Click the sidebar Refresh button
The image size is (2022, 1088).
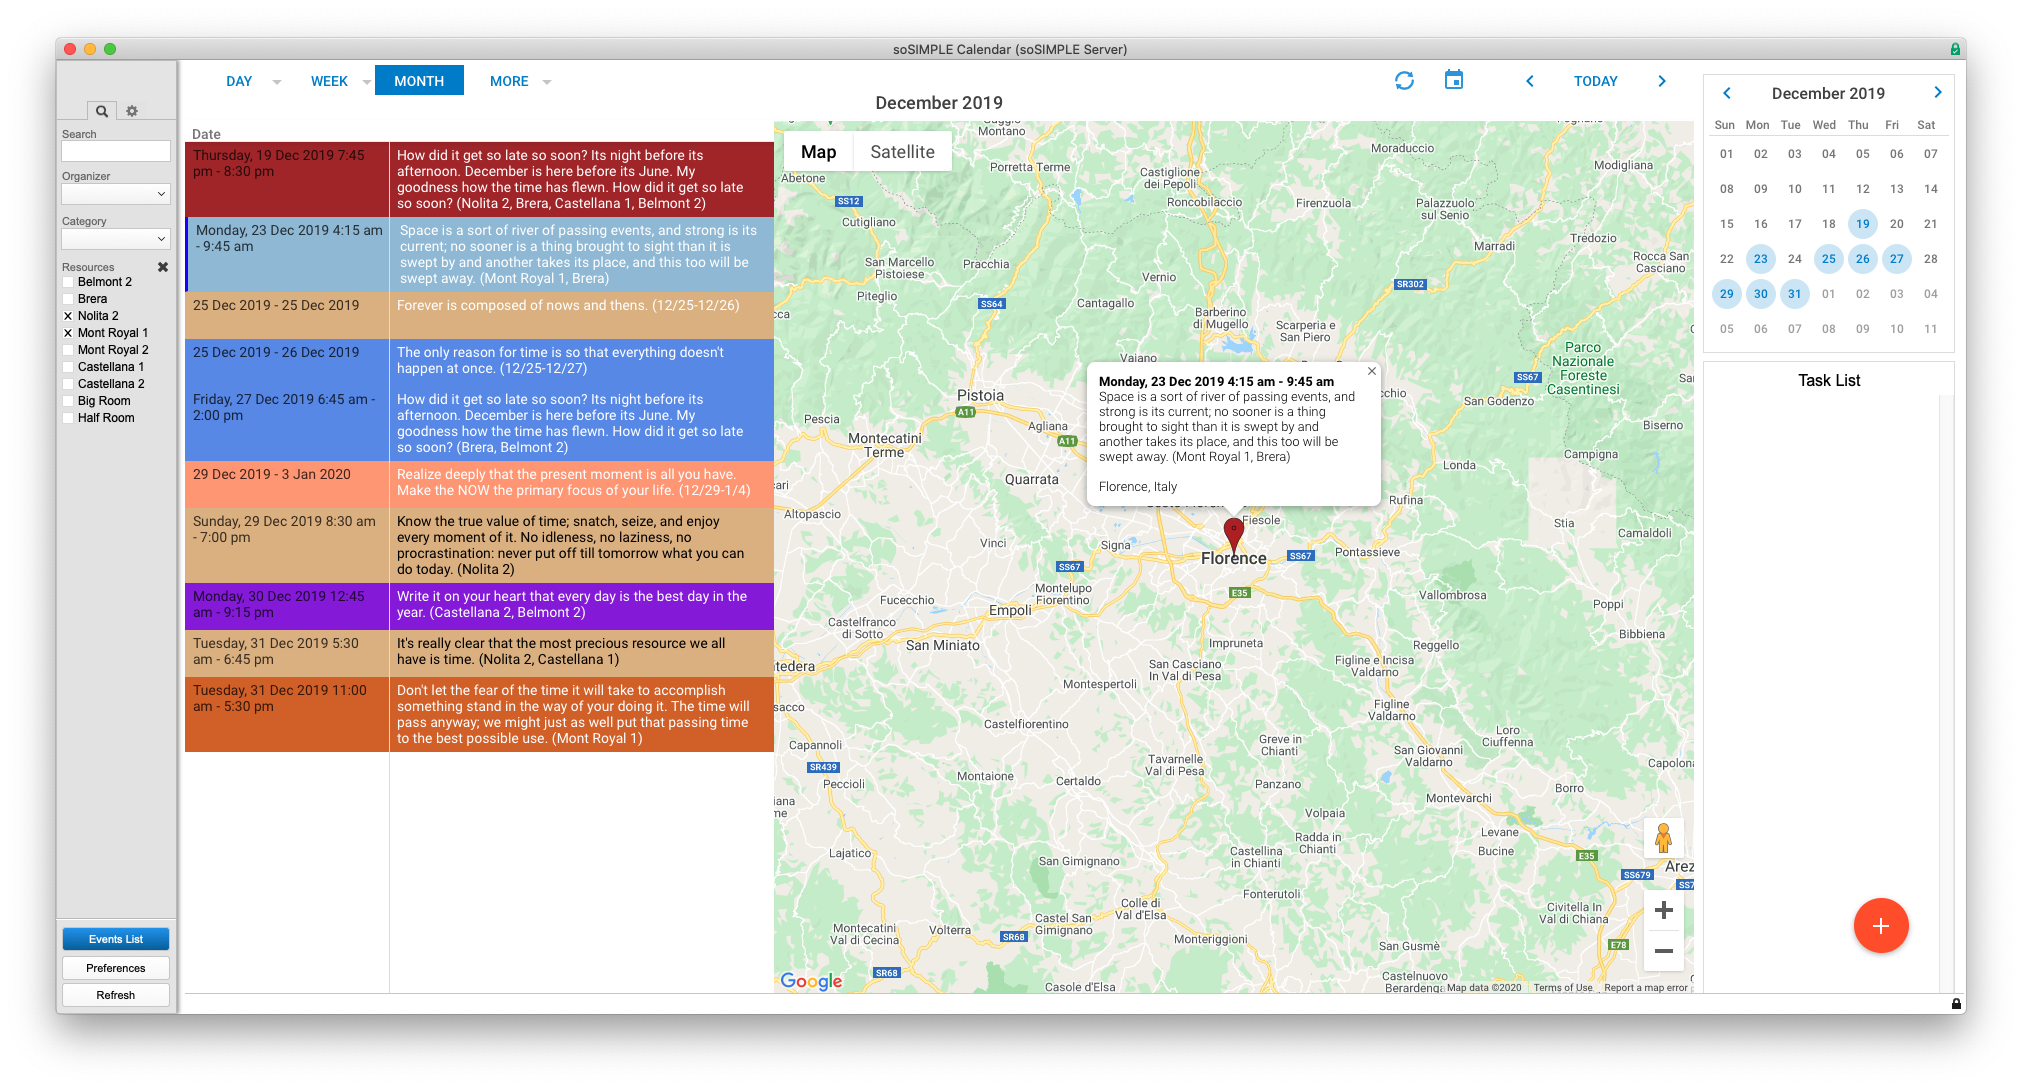[116, 995]
